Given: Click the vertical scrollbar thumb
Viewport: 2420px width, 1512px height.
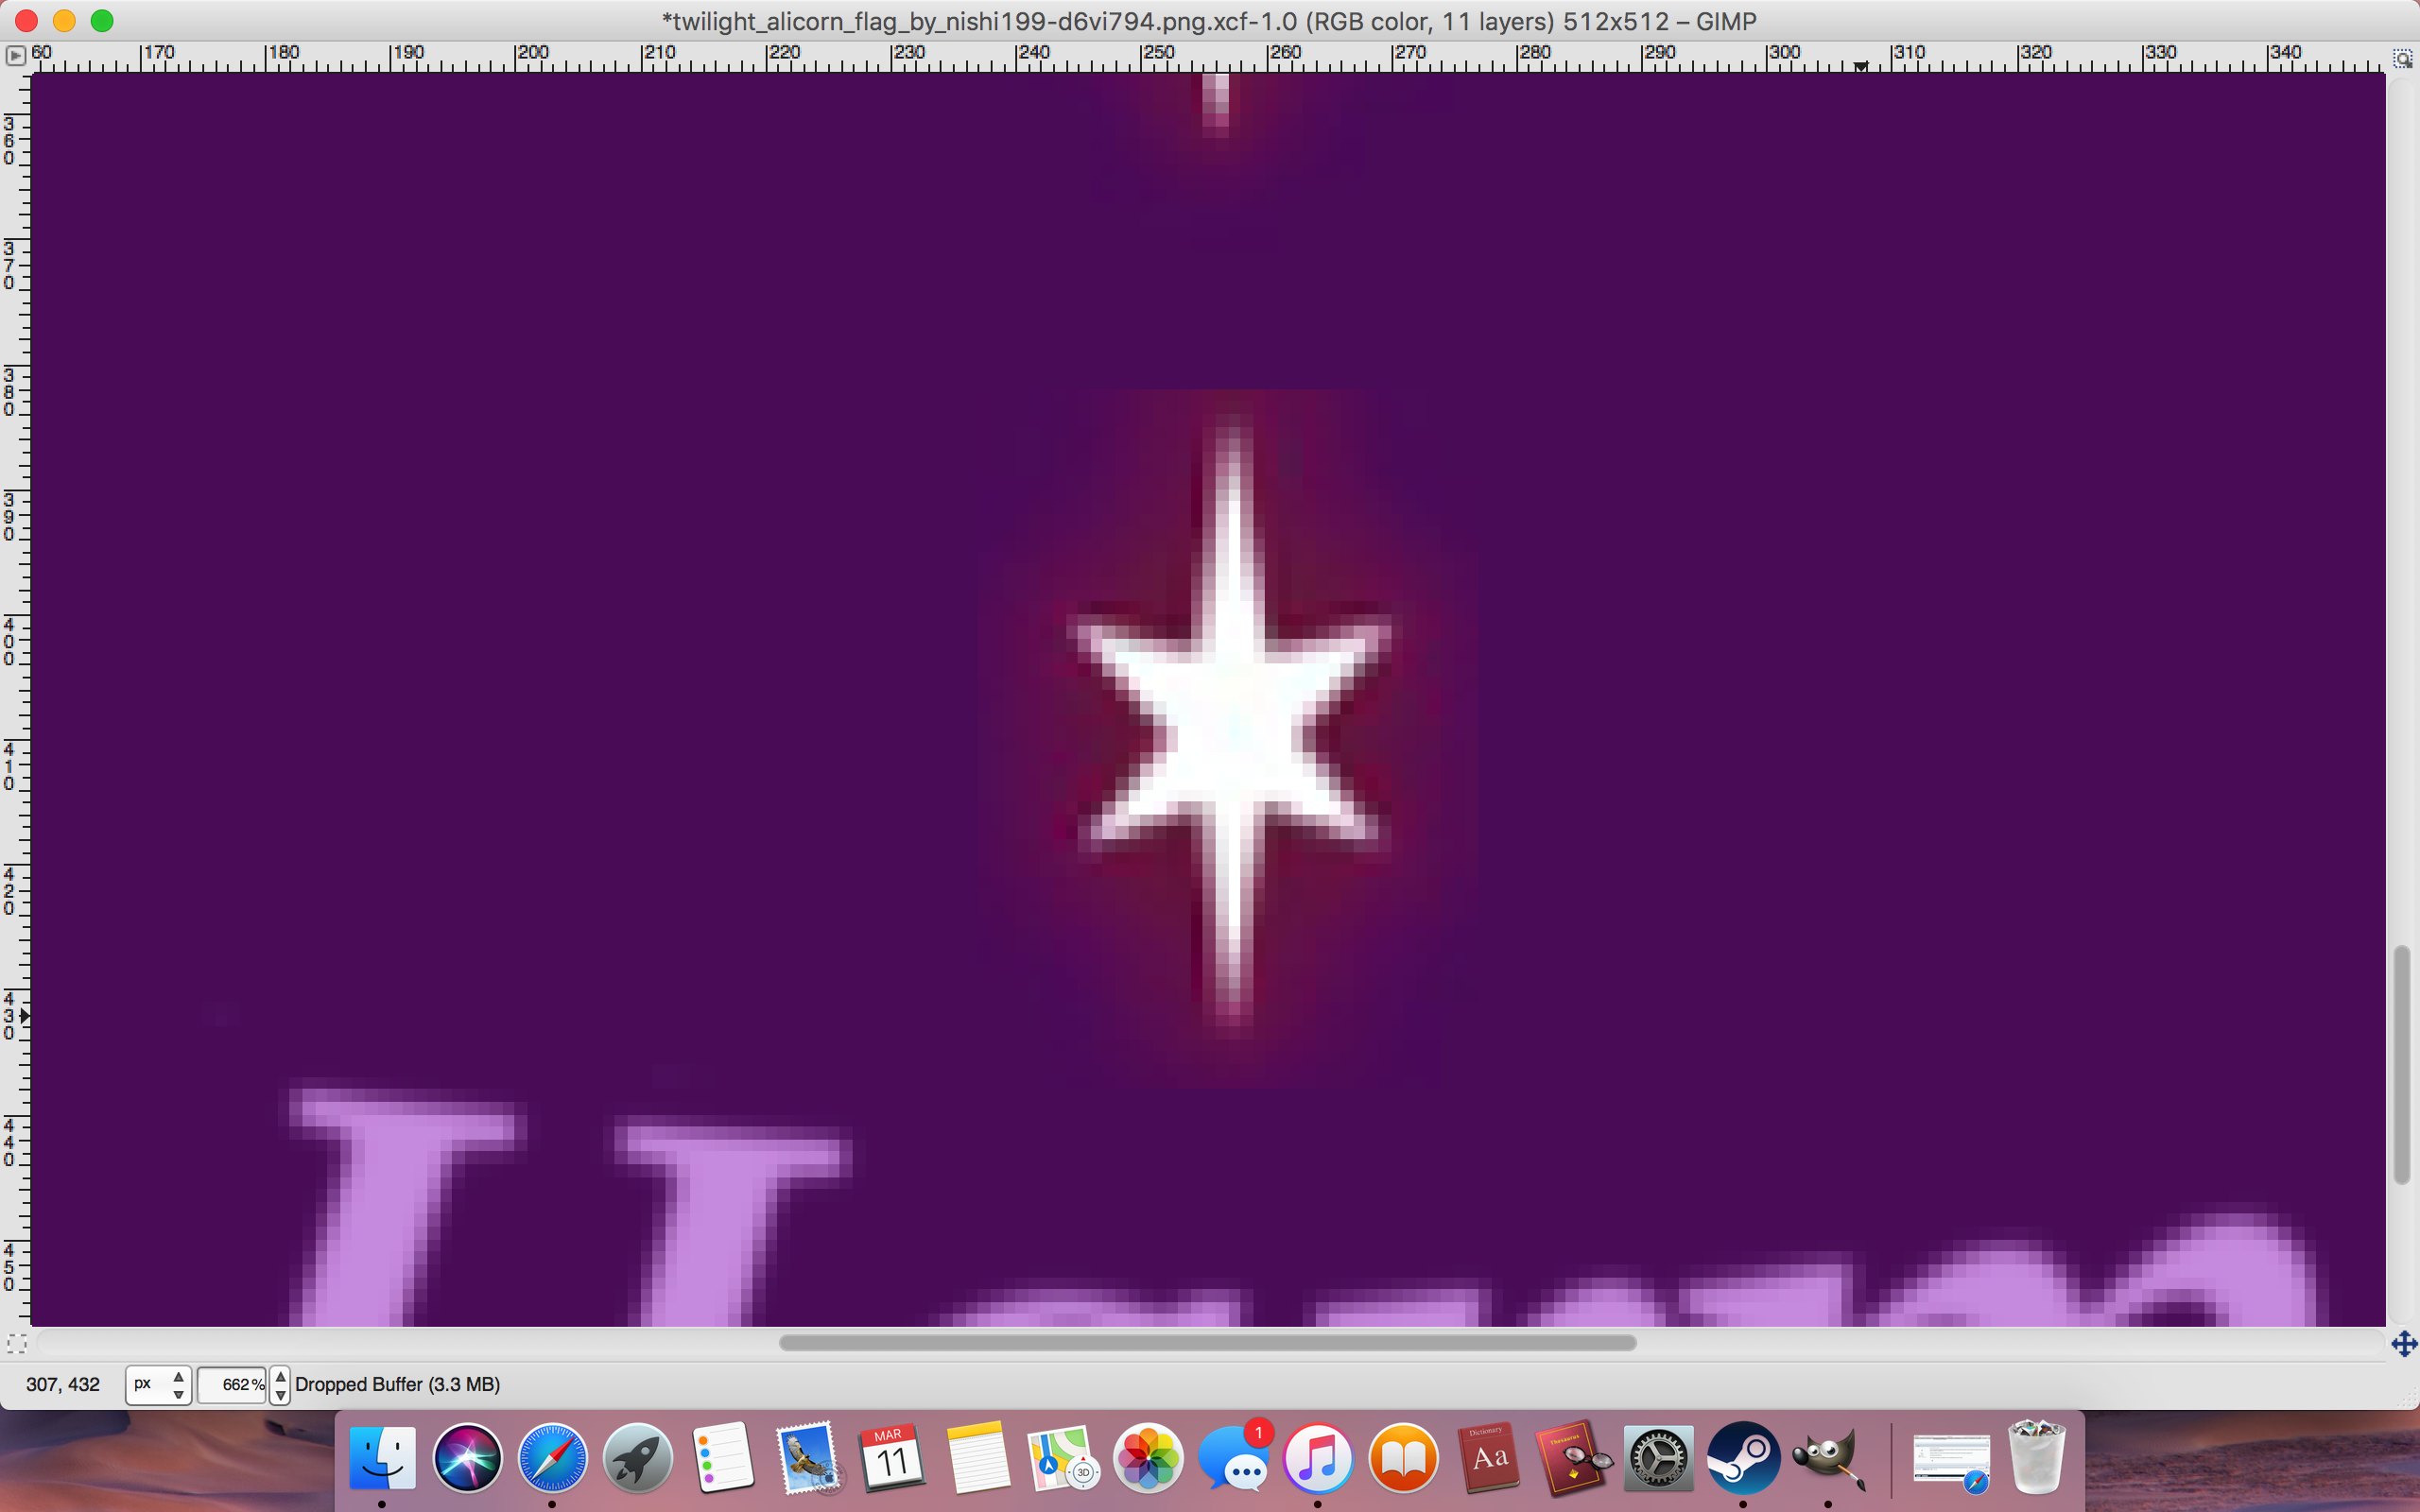Looking at the screenshot, I should [2402, 1064].
